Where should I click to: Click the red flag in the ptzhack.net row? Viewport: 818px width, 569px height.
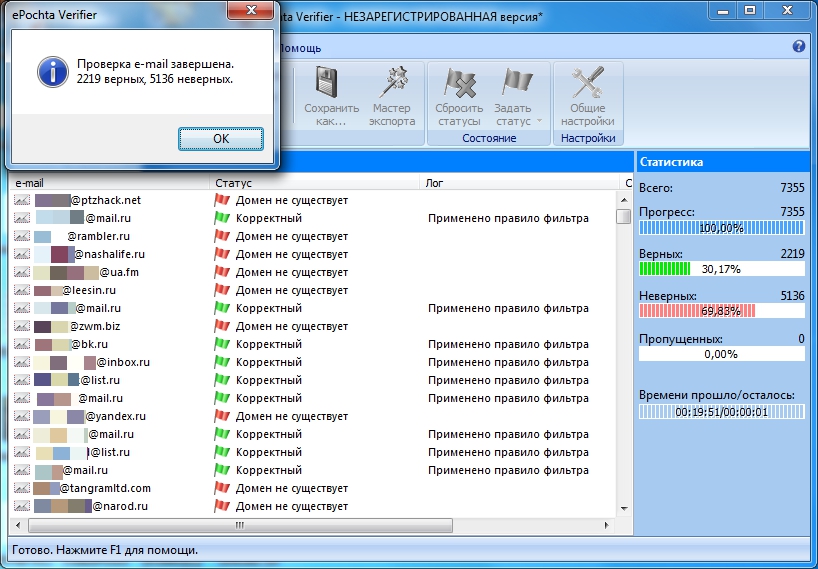(222, 200)
